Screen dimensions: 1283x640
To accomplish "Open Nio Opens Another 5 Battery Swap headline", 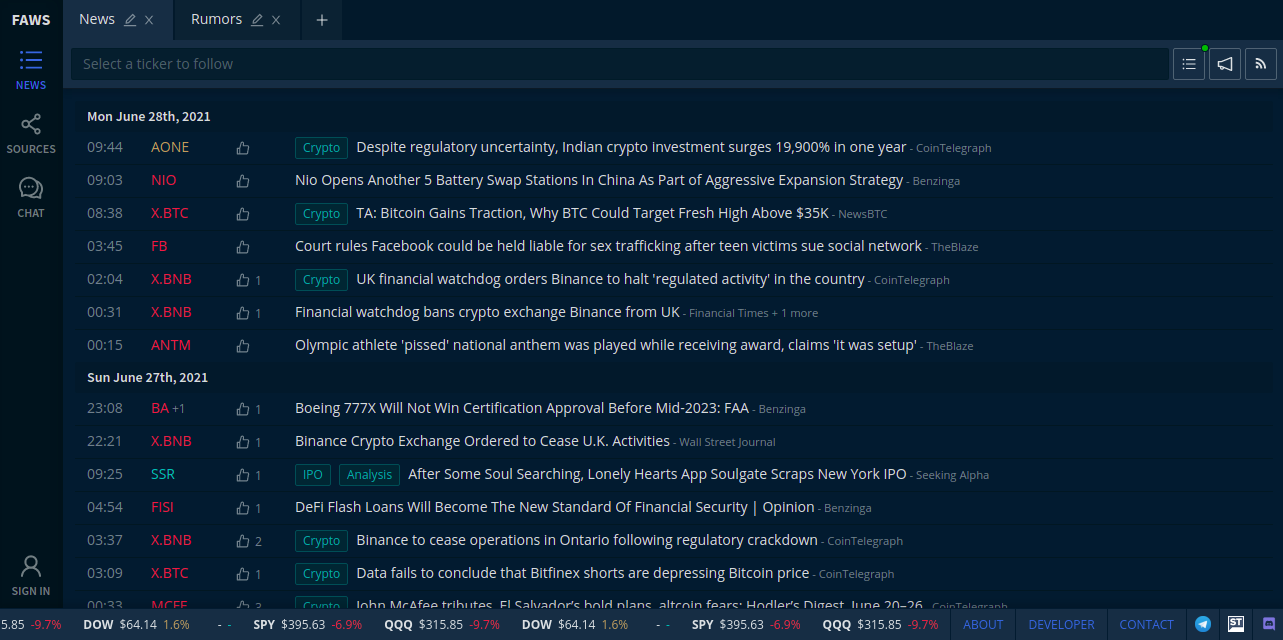I will coord(599,180).
